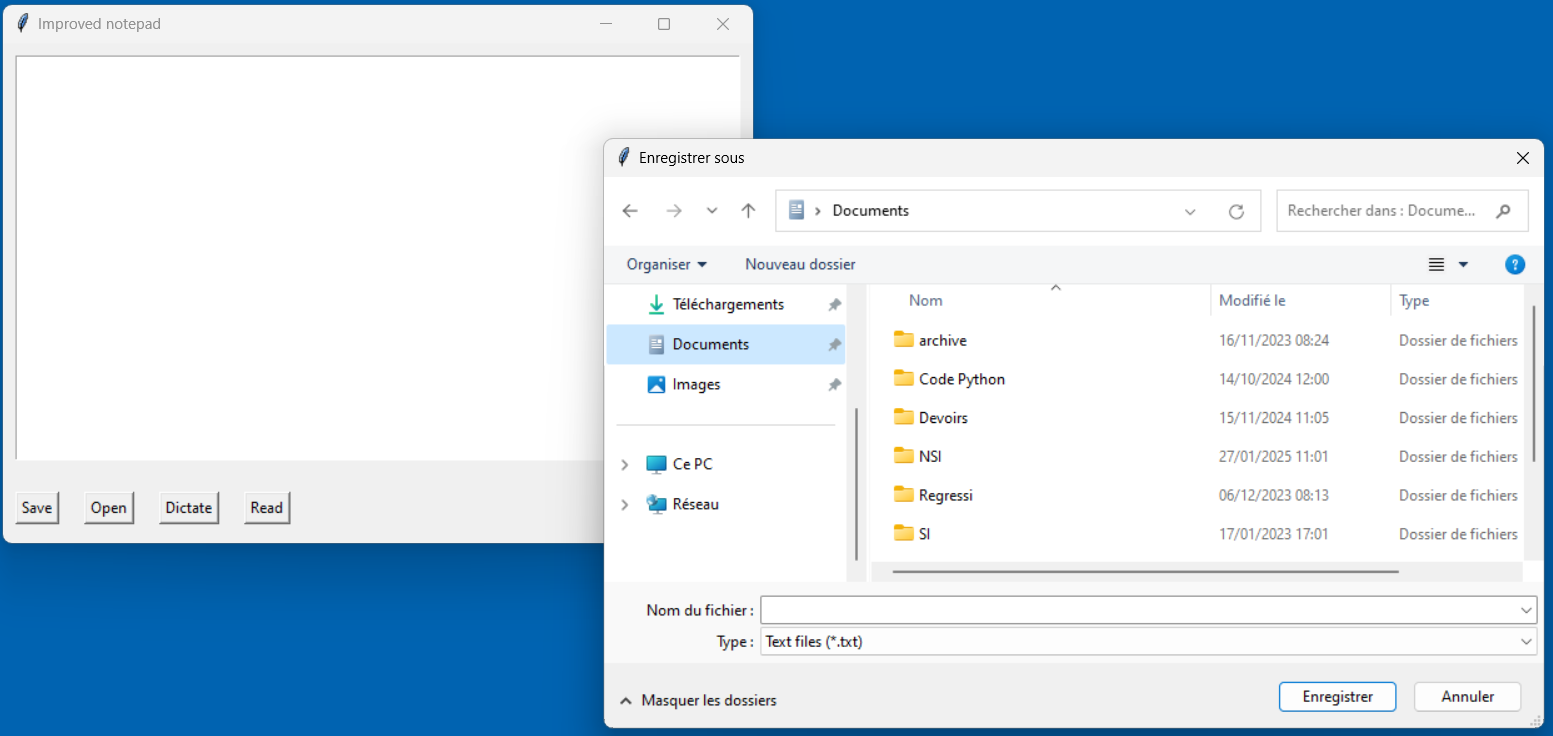Open the recent locations dropdown arrow
This screenshot has height=736, width=1553.
click(712, 211)
